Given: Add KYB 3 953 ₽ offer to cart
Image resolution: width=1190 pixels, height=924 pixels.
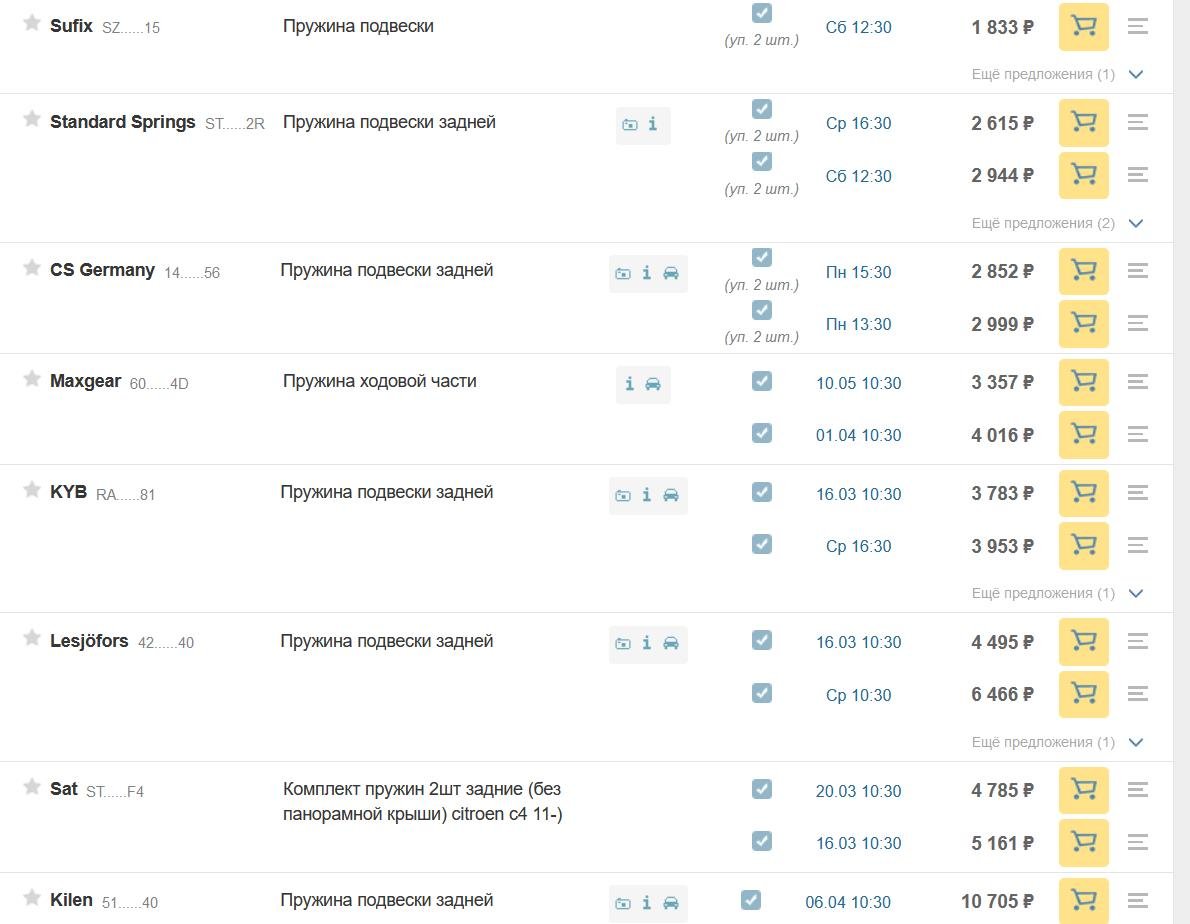Looking at the screenshot, I should click(1083, 545).
